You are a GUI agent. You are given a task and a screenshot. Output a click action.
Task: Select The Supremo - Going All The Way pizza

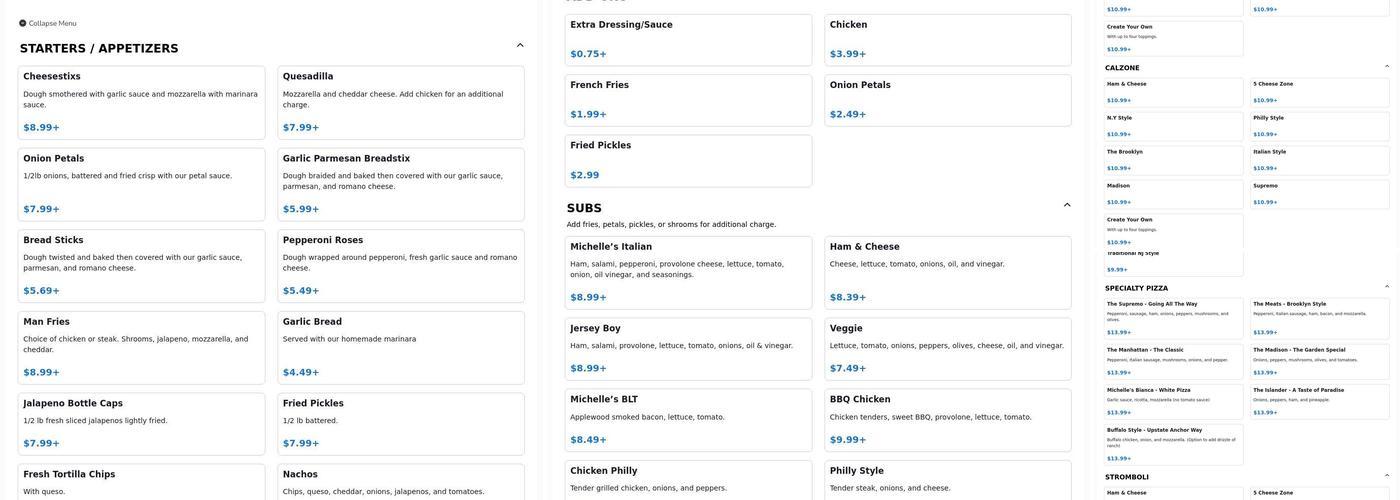pyautogui.click(x=1174, y=317)
